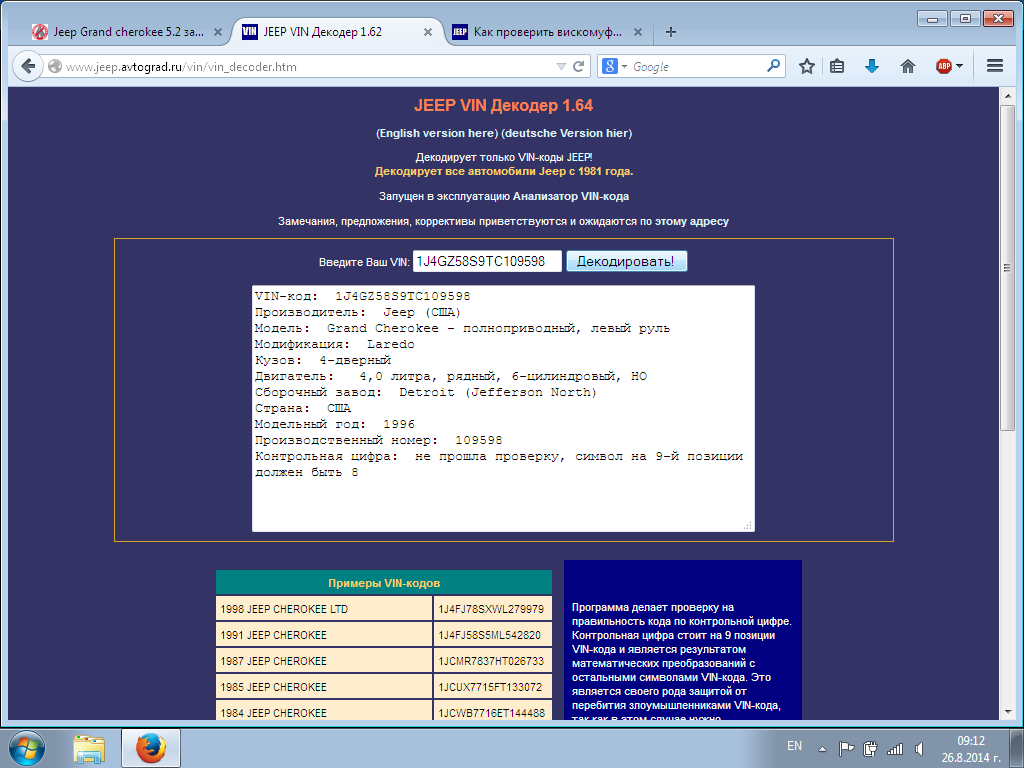
Task: Click the JEEP VIN Декодер 1.64 heading
Action: coord(504,106)
